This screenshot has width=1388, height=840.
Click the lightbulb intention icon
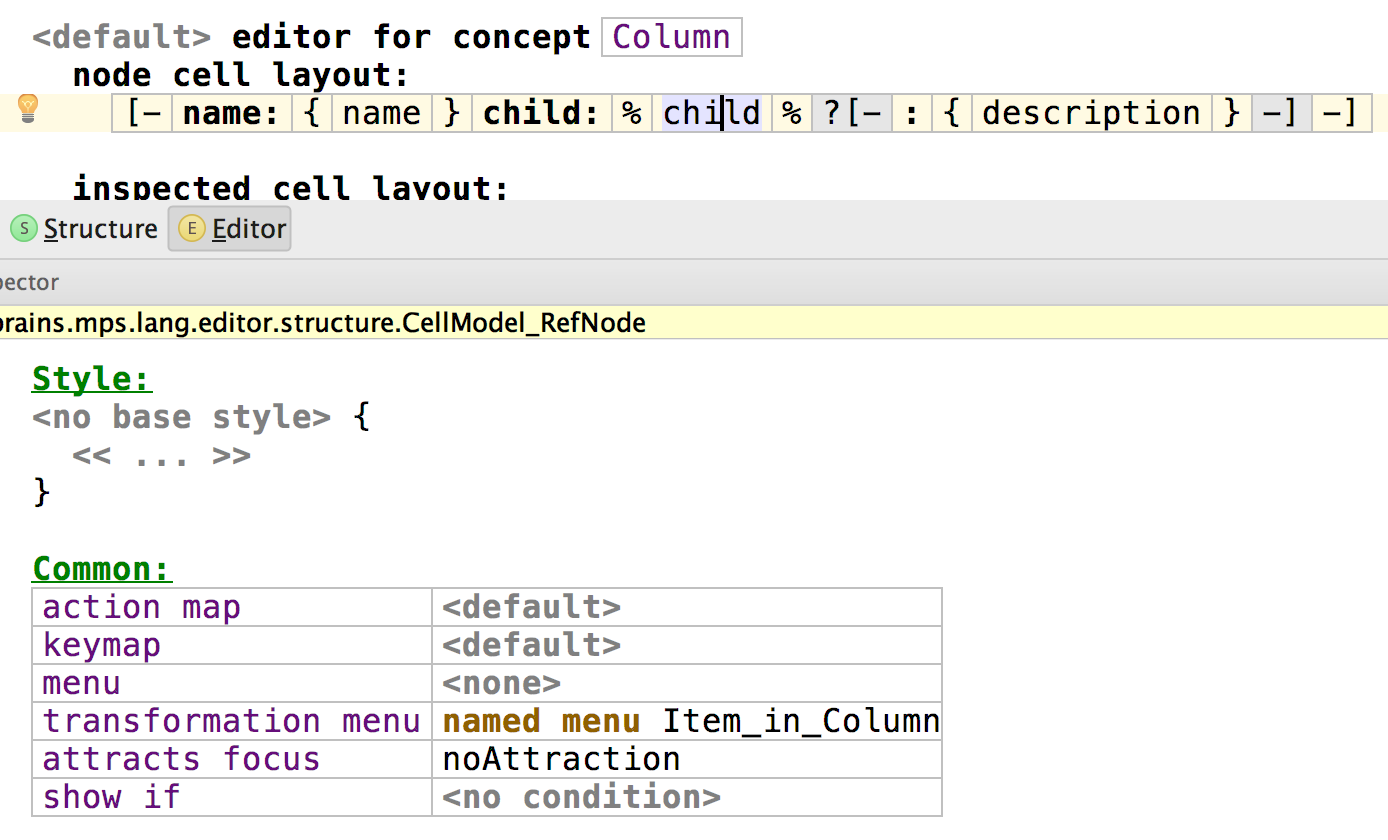pyautogui.click(x=28, y=109)
